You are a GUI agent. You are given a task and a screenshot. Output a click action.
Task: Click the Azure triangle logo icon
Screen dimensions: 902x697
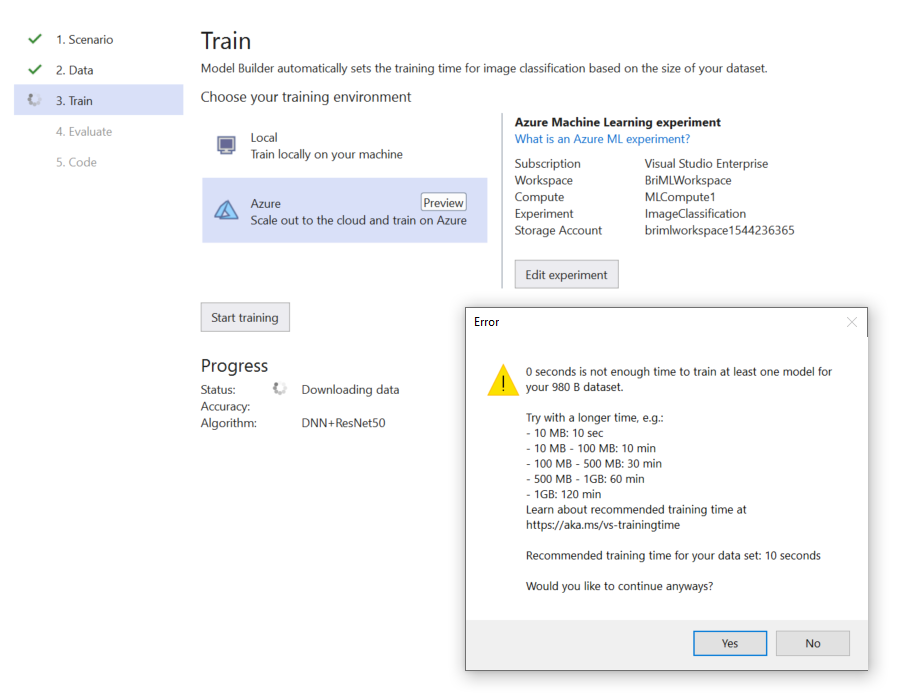(x=226, y=210)
